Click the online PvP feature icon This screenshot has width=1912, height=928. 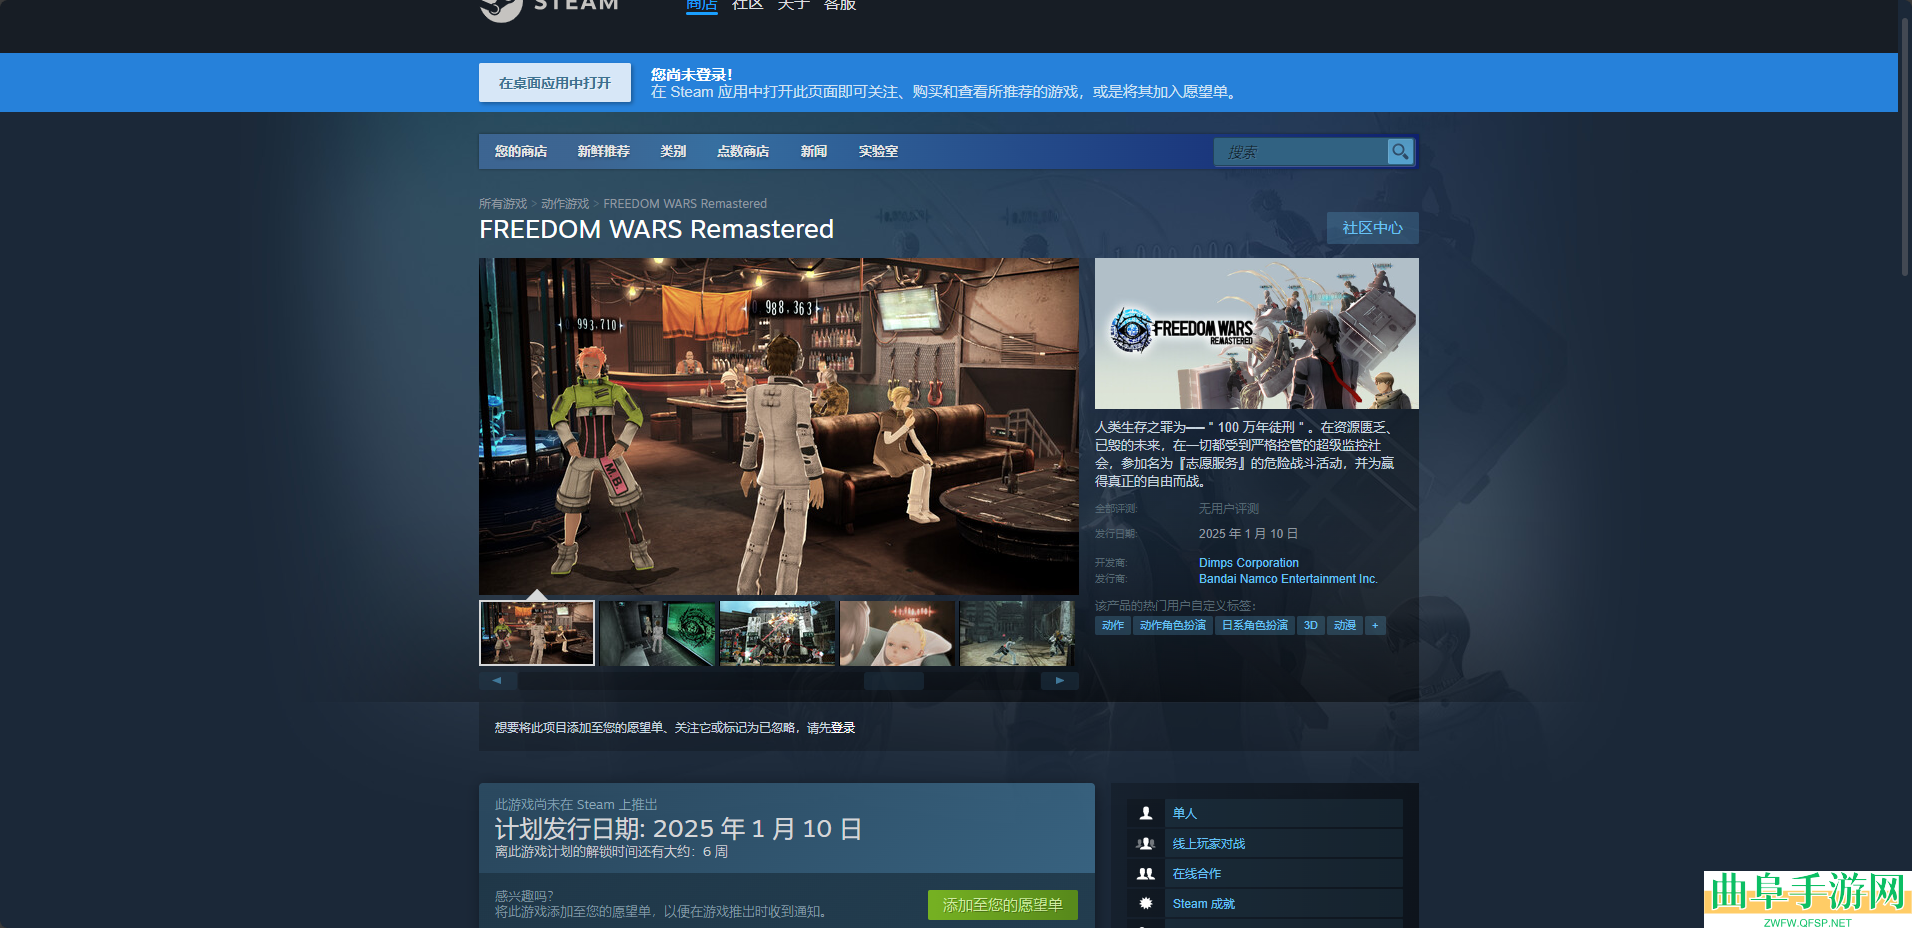point(1146,843)
